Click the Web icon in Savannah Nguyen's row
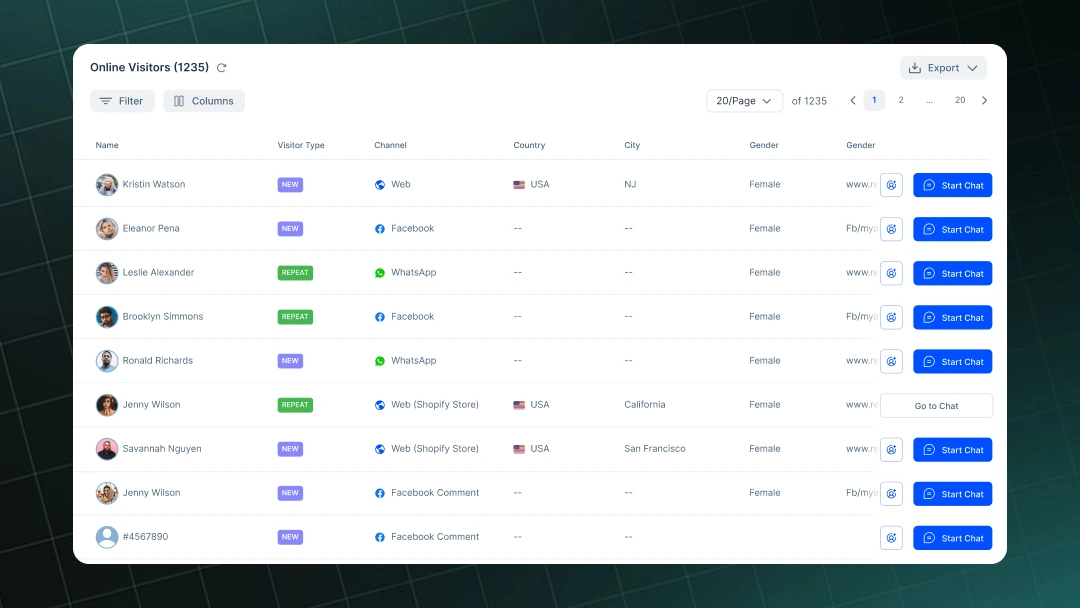The image size is (1080, 608). pyautogui.click(x=380, y=449)
